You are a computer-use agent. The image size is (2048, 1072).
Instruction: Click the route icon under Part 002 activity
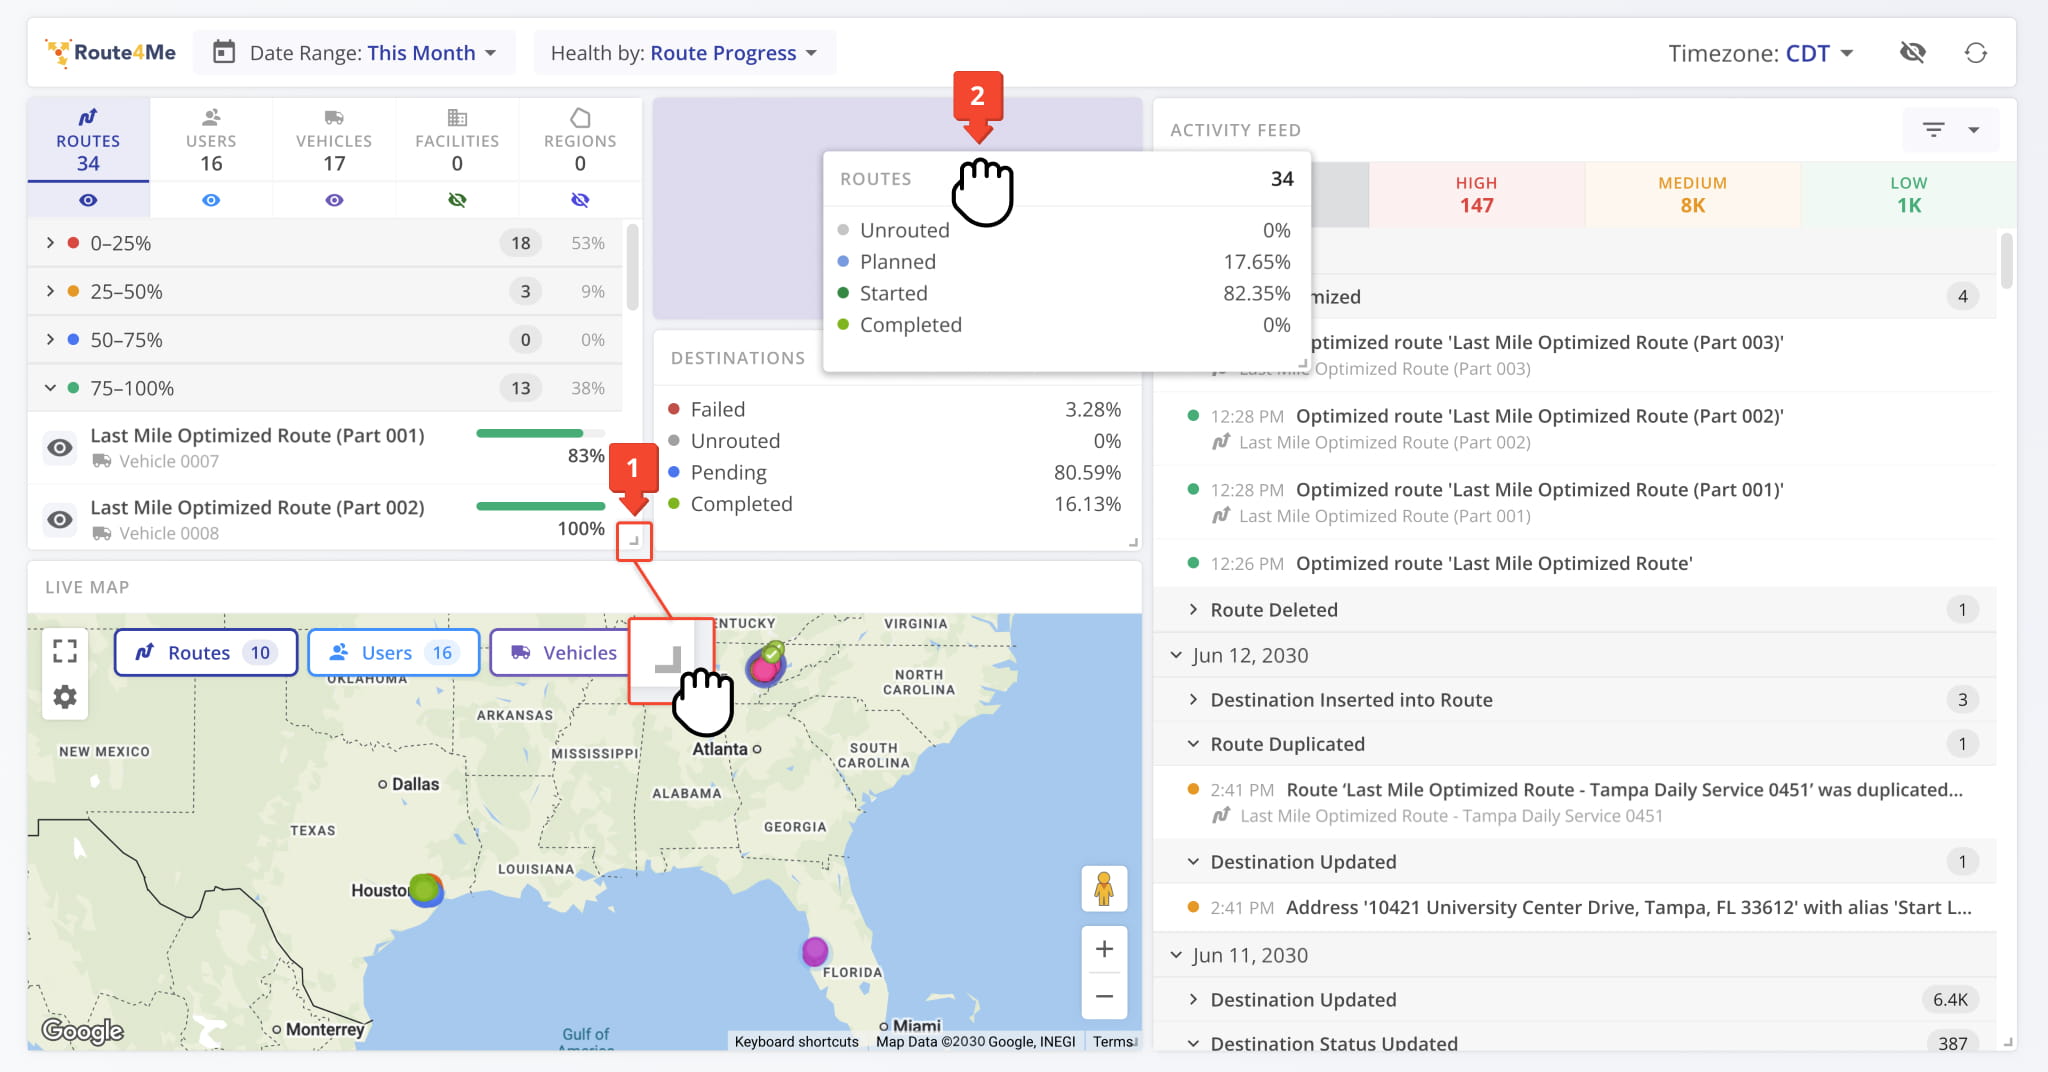1221,442
